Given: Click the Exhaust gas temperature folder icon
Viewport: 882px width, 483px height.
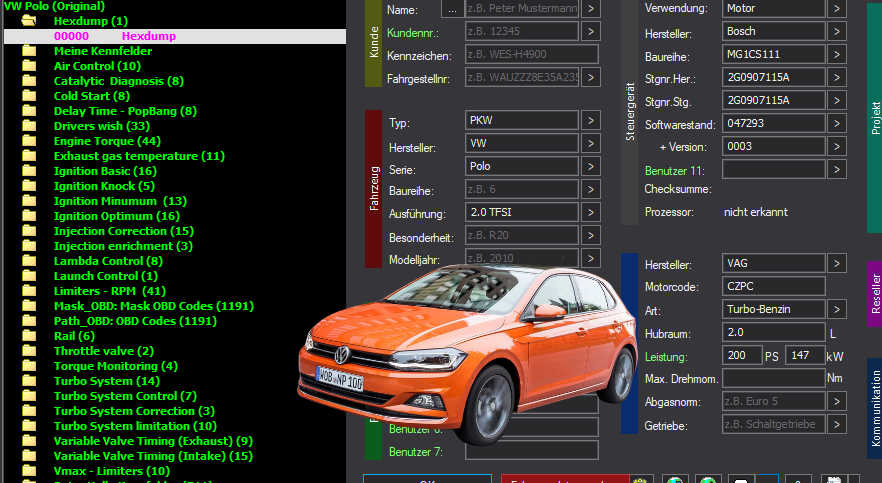Looking at the screenshot, I should pyautogui.click(x=29, y=156).
